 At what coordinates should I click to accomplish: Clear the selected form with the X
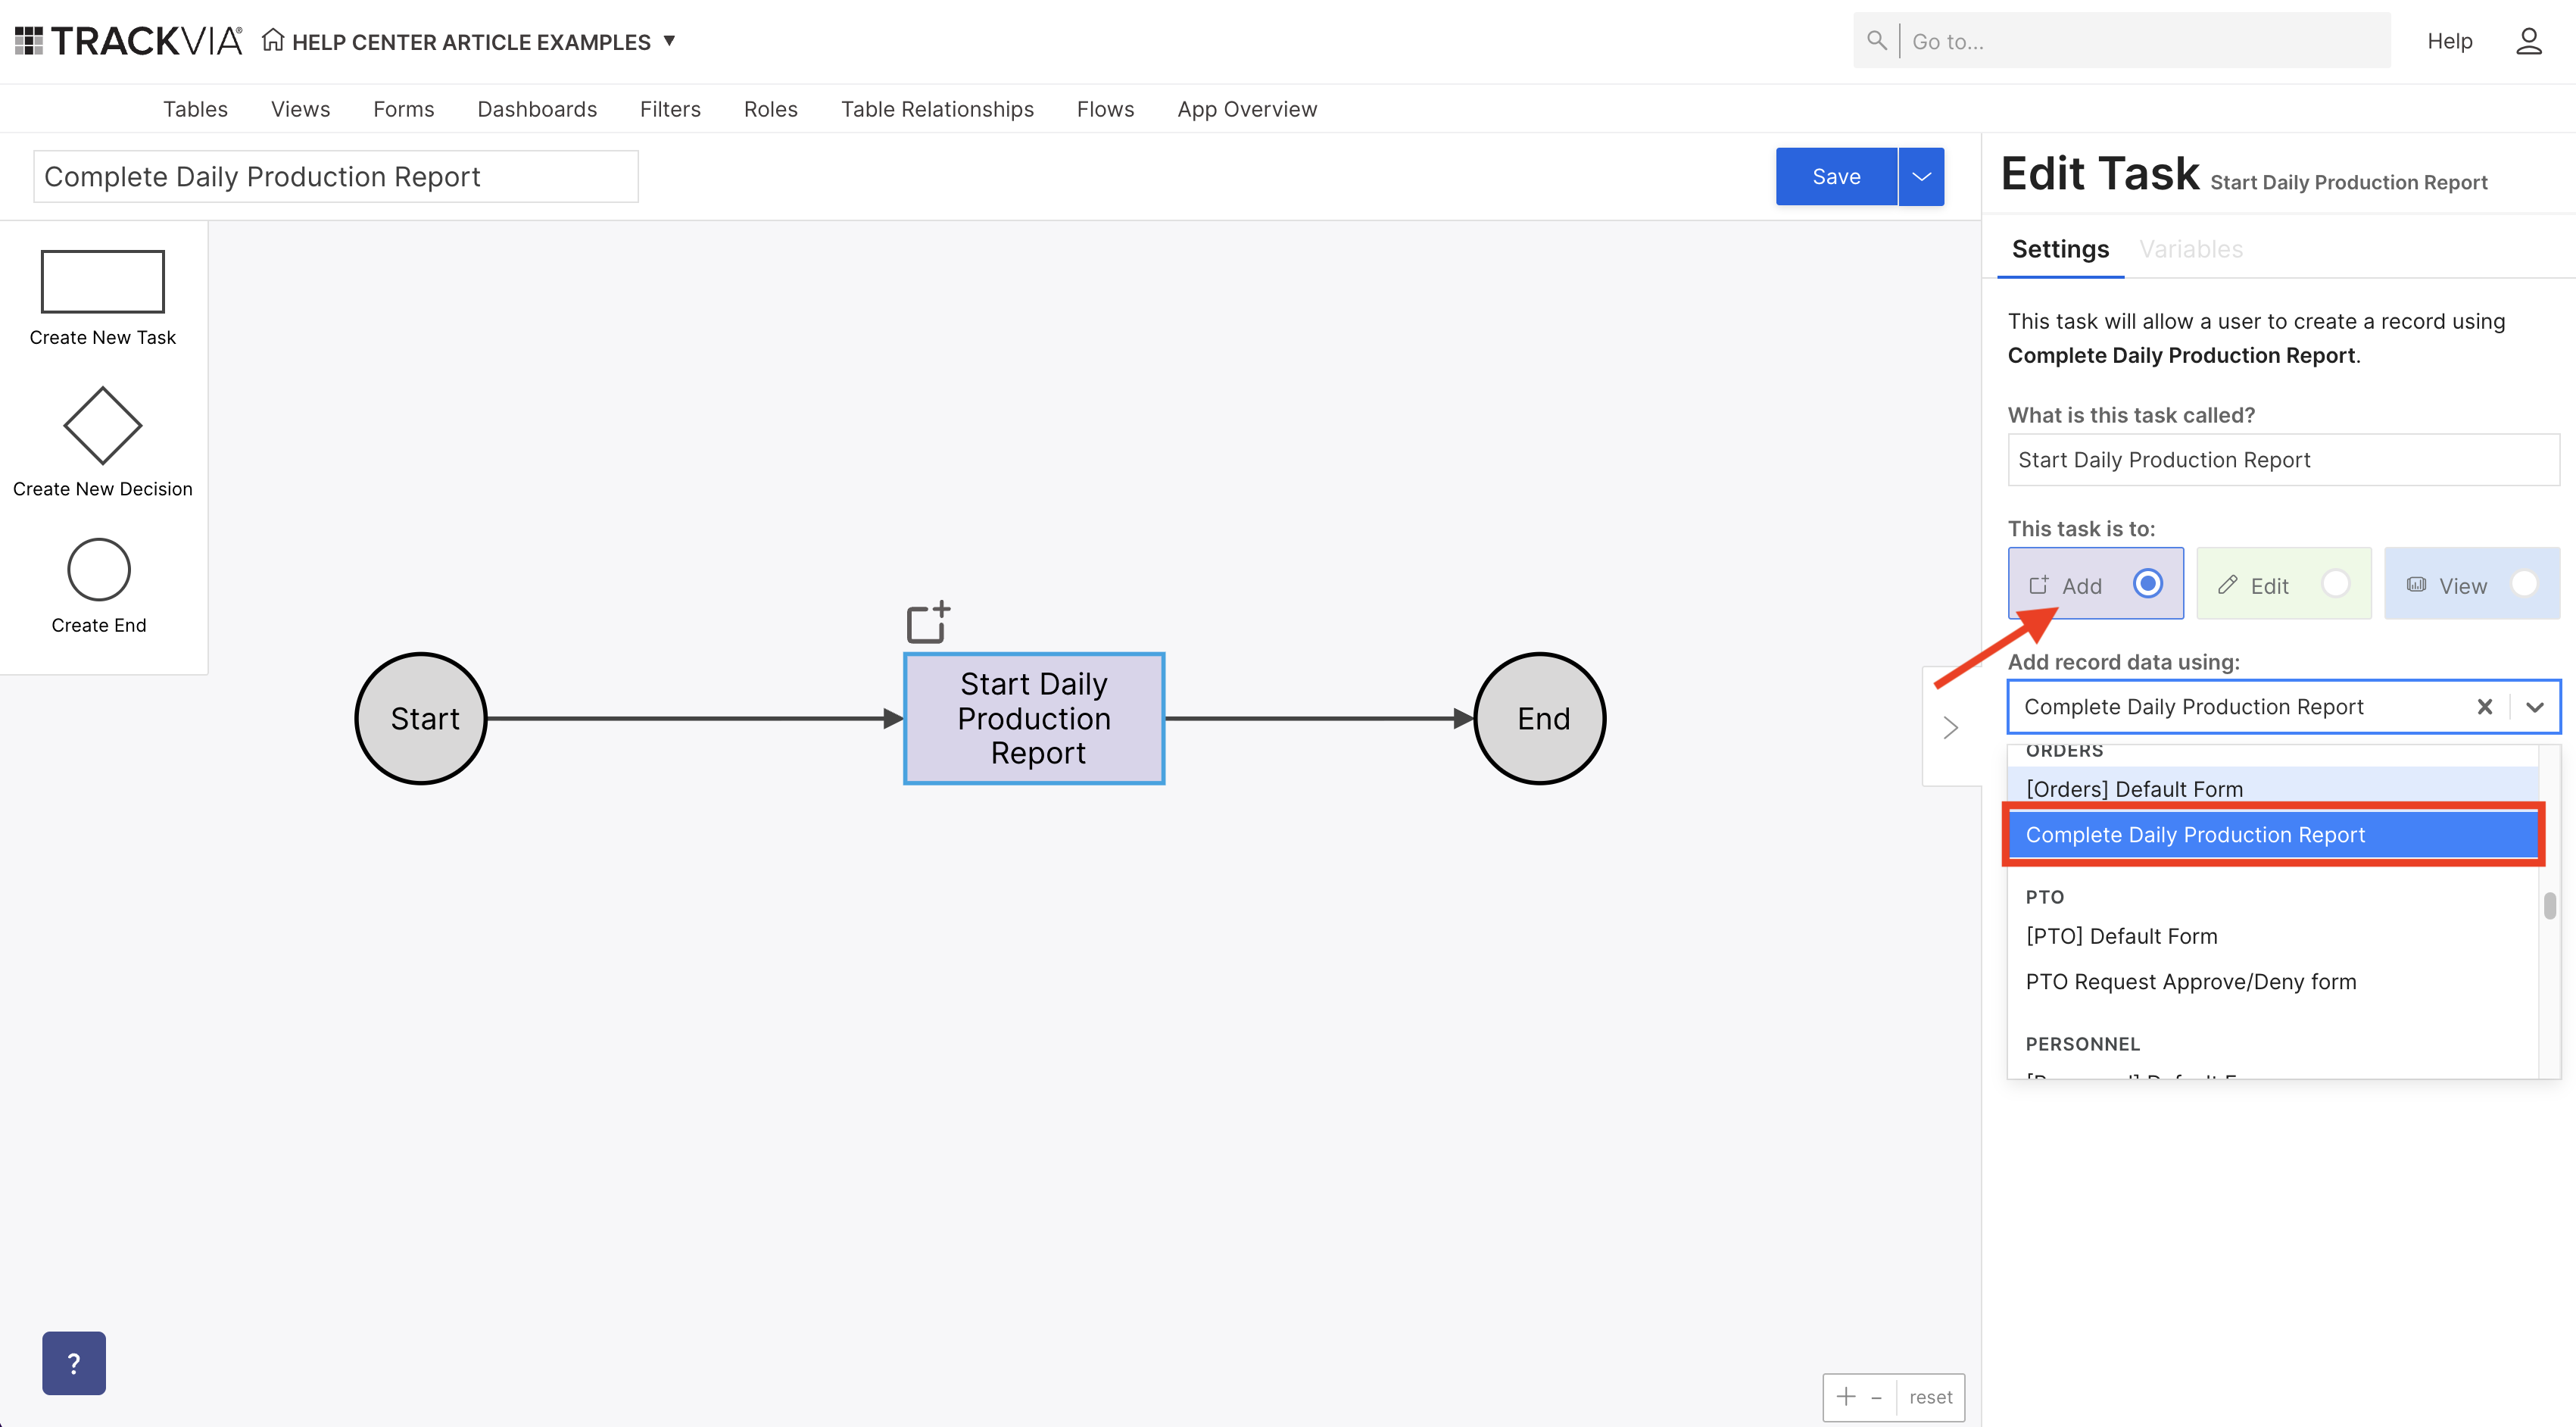[2484, 707]
